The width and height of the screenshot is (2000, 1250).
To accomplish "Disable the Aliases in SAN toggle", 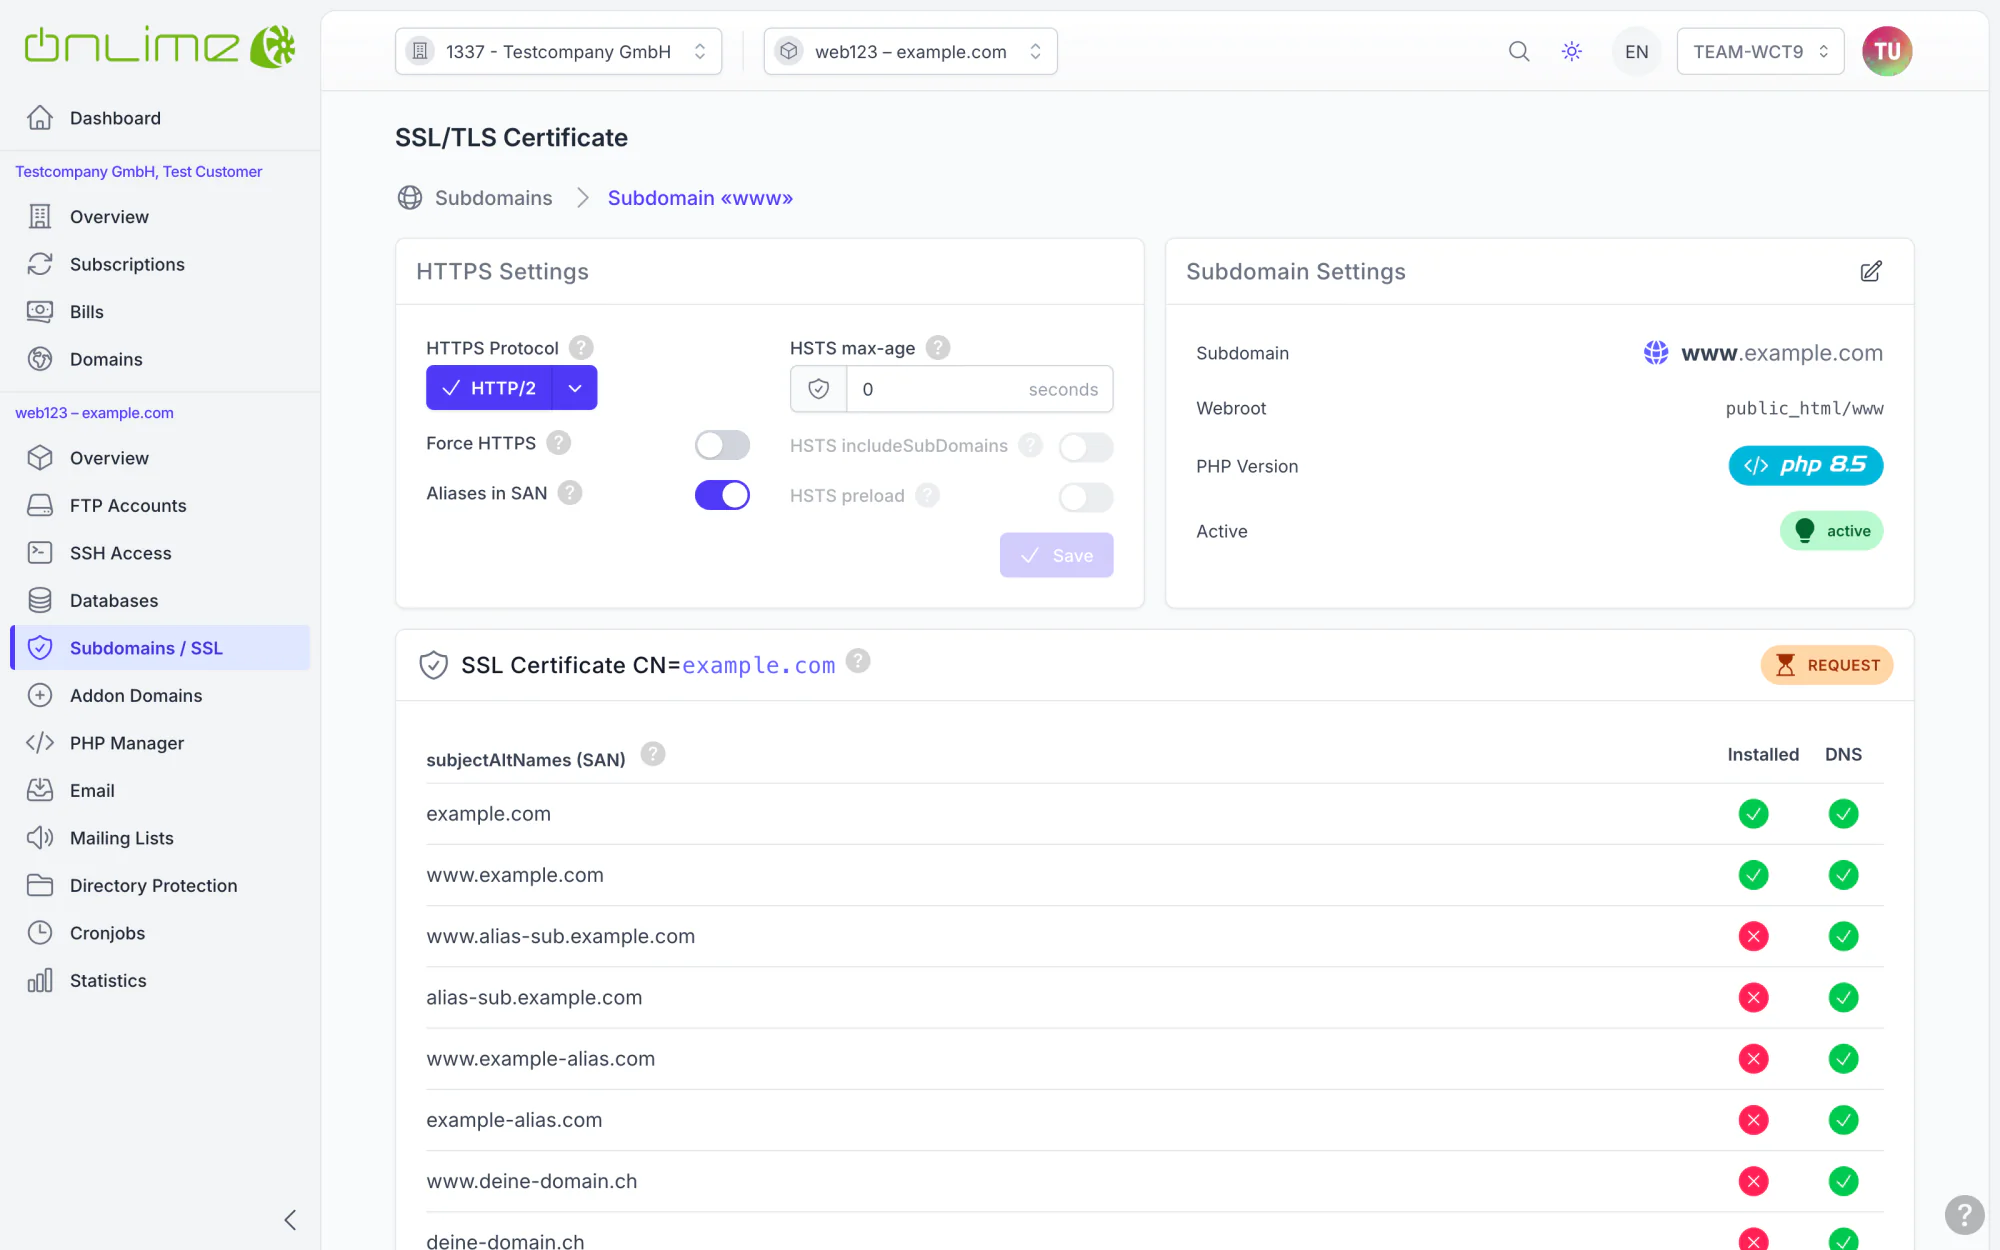I will (x=722, y=494).
